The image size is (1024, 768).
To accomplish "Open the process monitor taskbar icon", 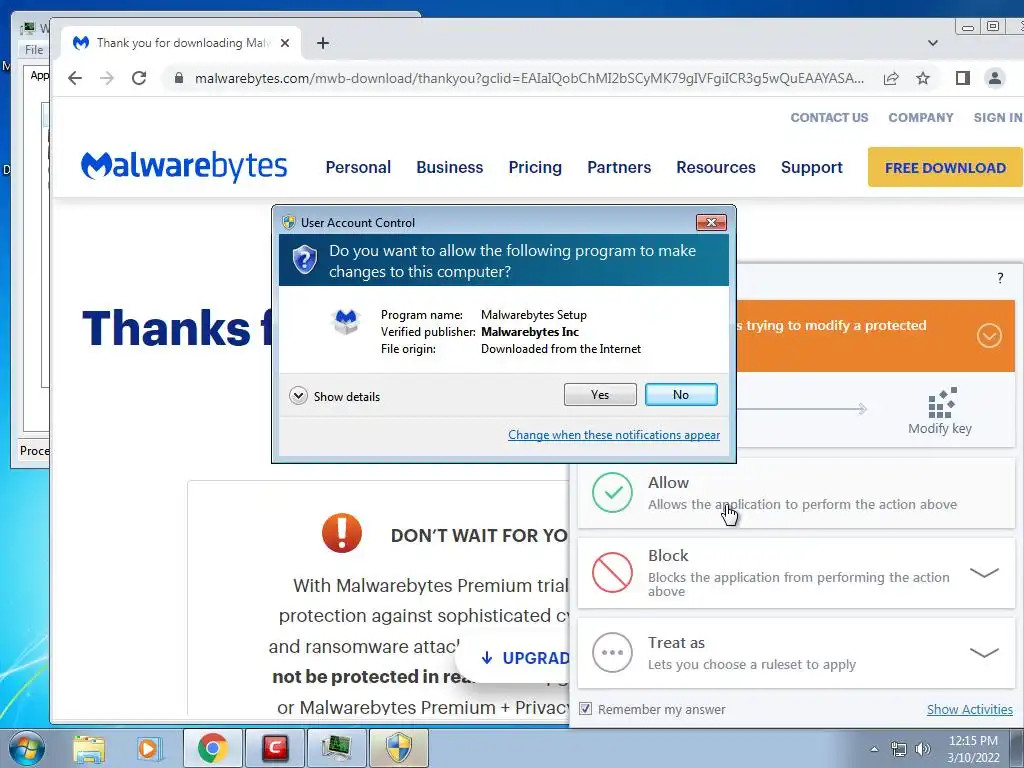I will [336, 748].
